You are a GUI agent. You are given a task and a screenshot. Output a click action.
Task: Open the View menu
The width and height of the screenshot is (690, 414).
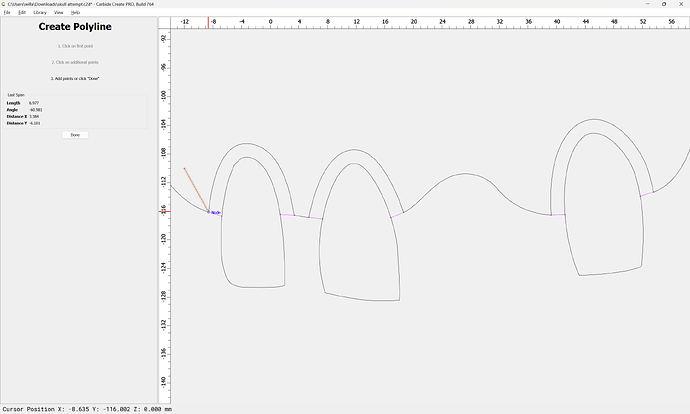pos(59,12)
